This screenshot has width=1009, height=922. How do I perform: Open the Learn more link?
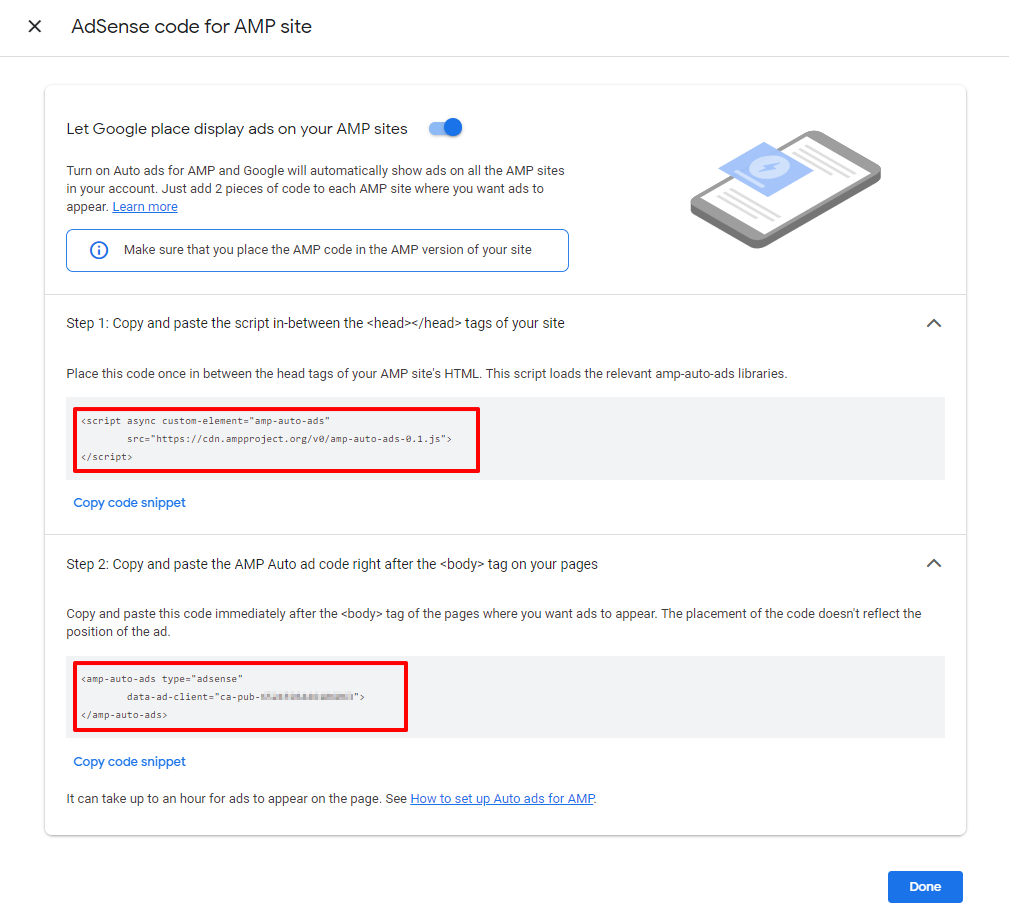(x=145, y=207)
